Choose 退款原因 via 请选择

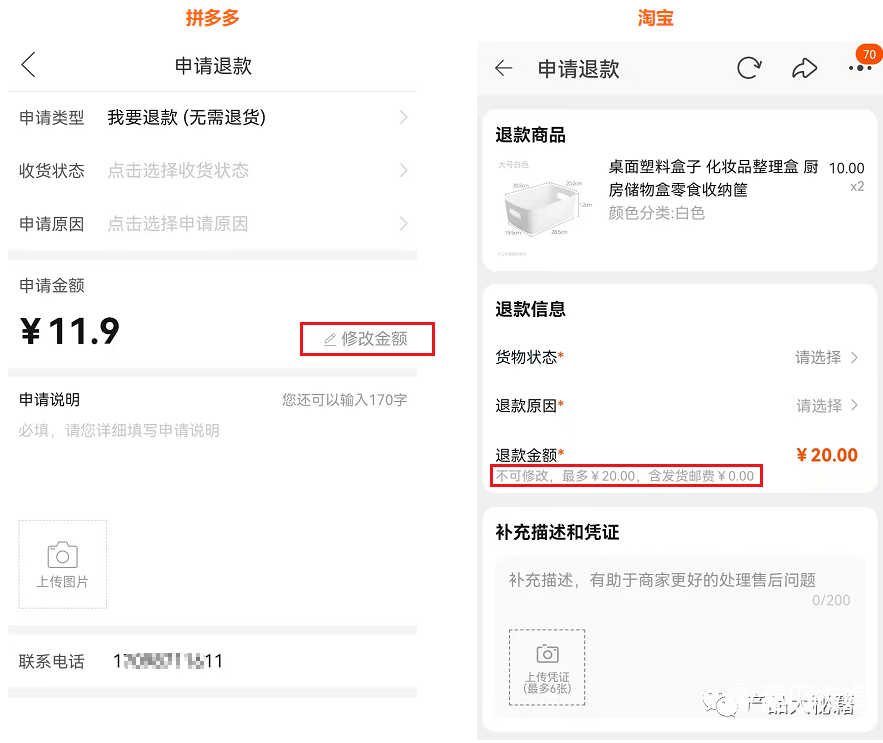[826, 405]
